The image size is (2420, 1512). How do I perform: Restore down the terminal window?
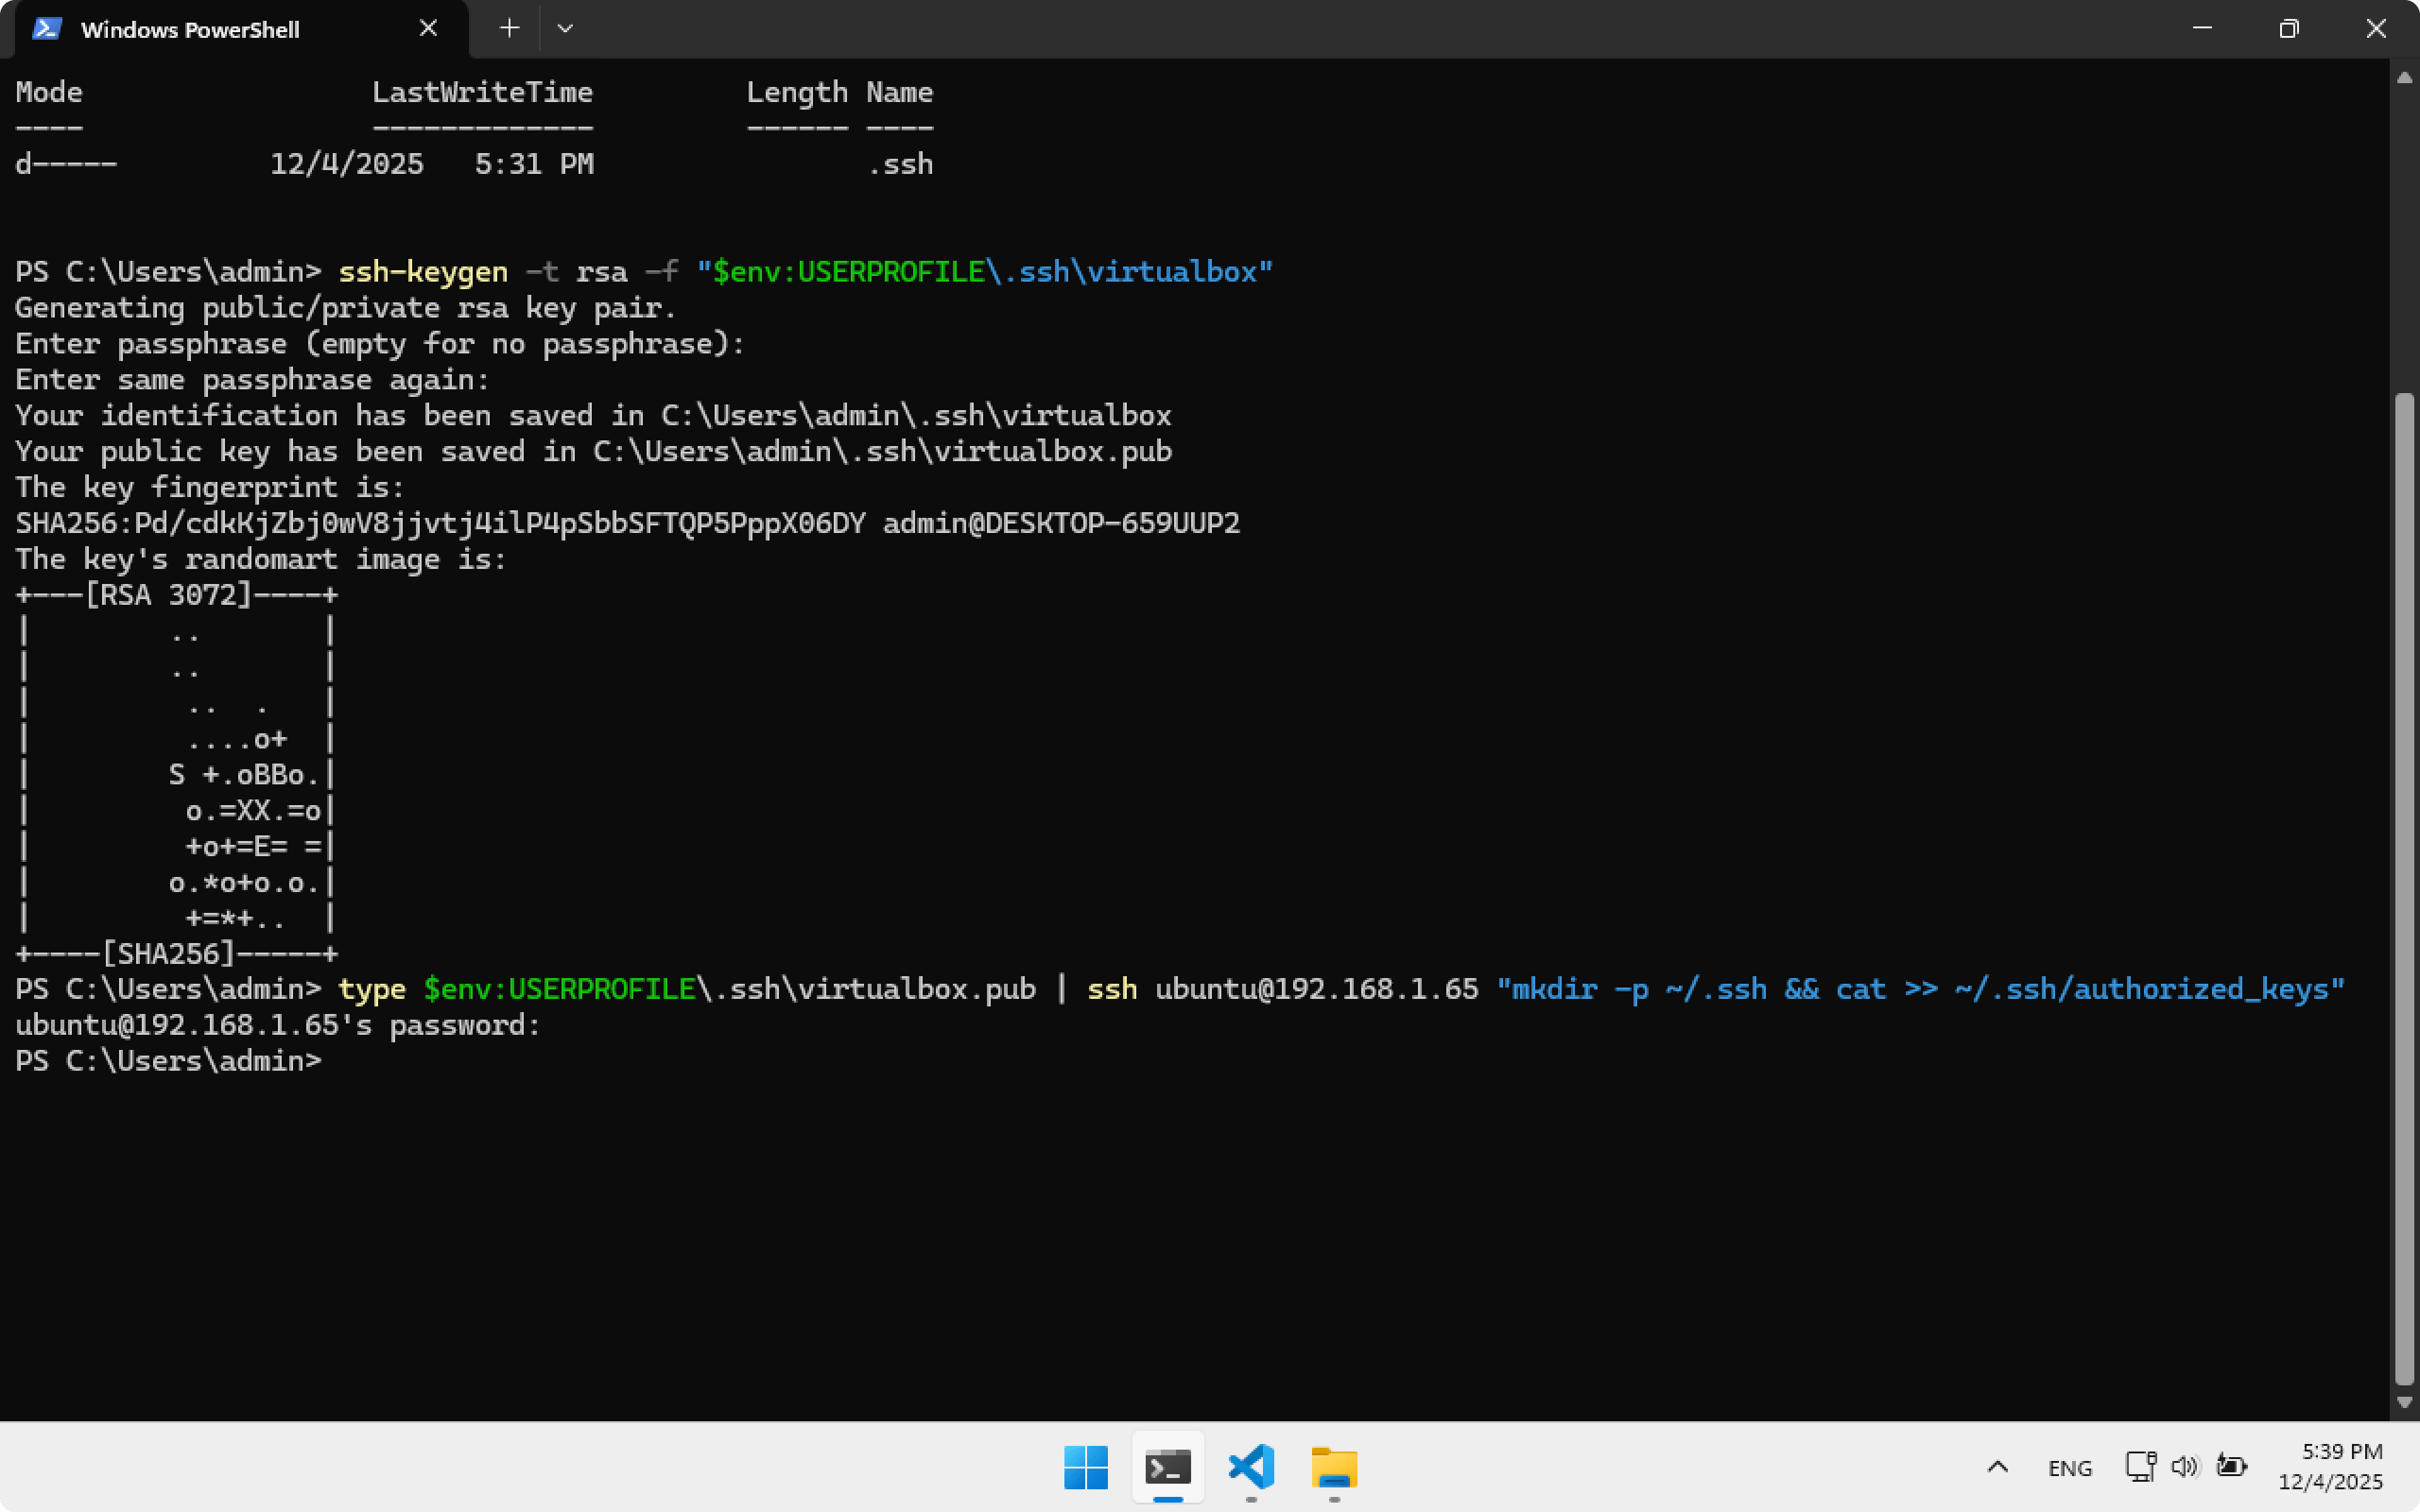tap(2289, 29)
